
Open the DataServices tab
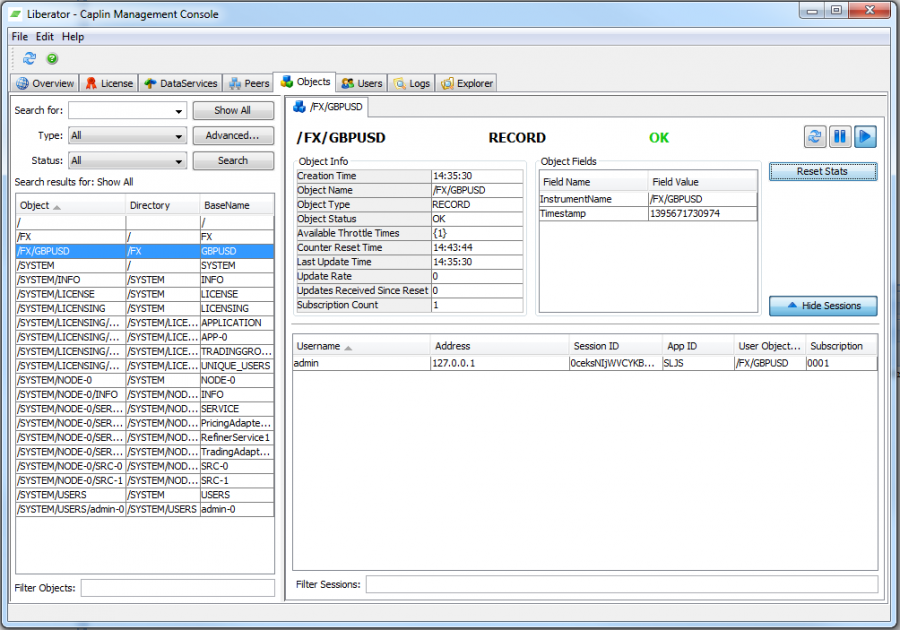tap(181, 83)
